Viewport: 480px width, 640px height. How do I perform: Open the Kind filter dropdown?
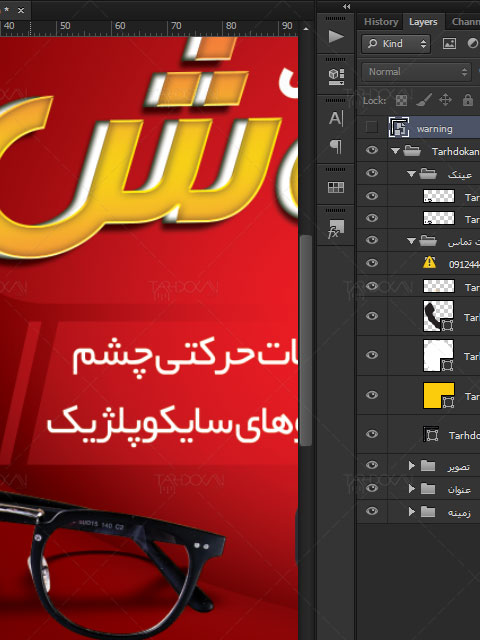point(396,44)
